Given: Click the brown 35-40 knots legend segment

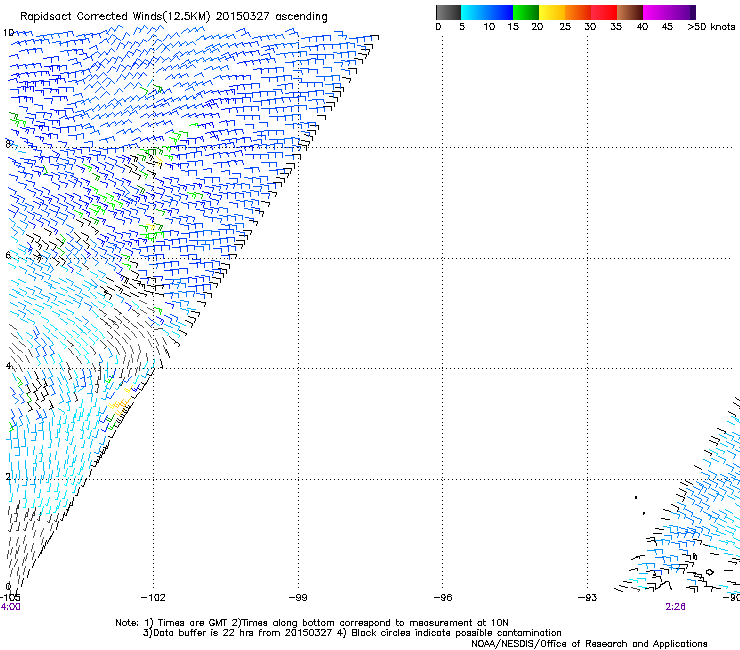Looking at the screenshot, I should point(630,12).
